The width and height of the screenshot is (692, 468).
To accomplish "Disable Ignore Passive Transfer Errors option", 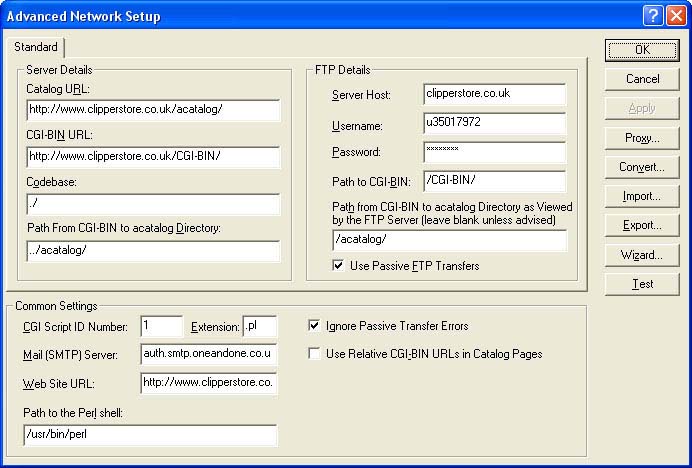I will [315, 326].
